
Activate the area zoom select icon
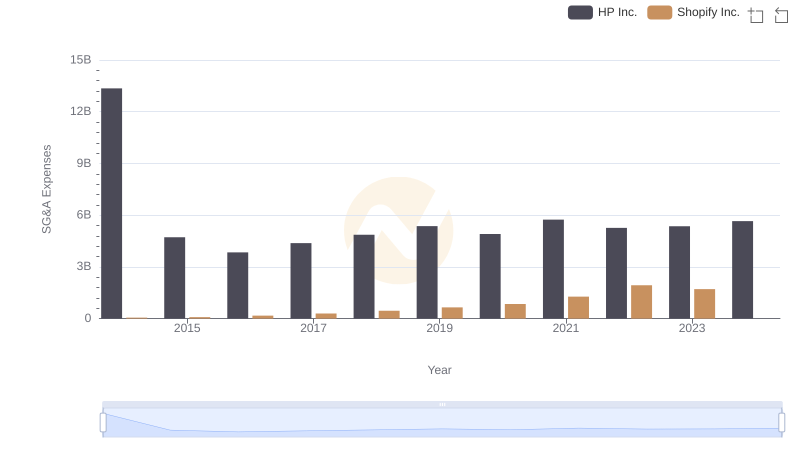click(x=756, y=15)
